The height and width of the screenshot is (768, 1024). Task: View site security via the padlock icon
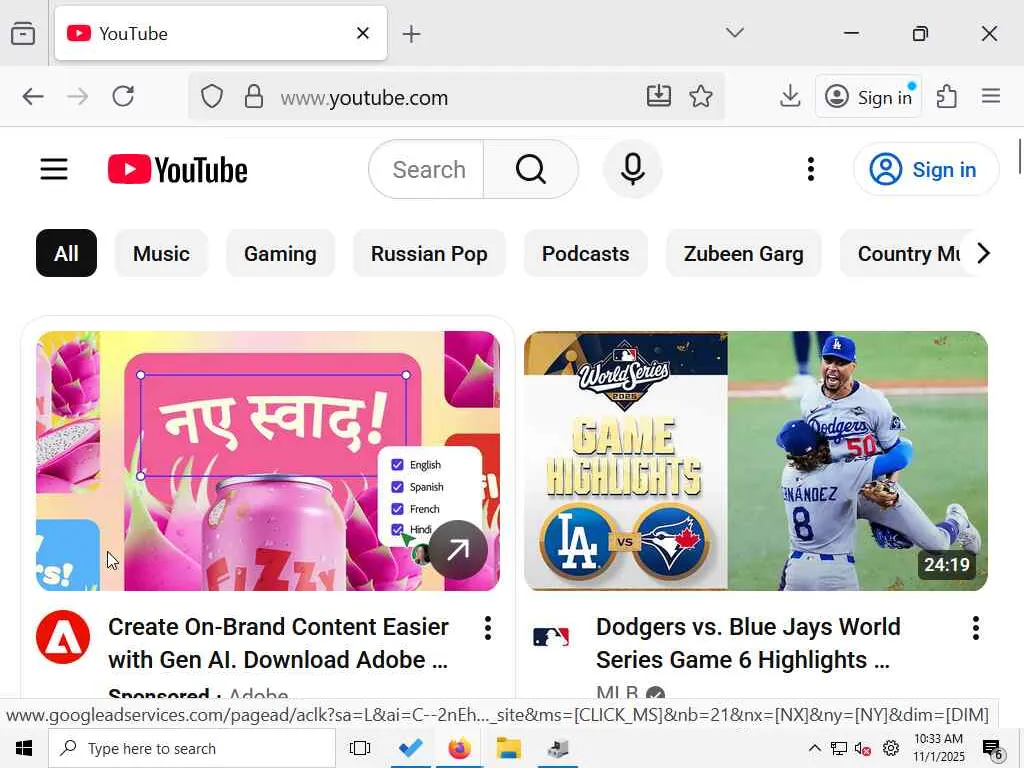tap(253, 97)
